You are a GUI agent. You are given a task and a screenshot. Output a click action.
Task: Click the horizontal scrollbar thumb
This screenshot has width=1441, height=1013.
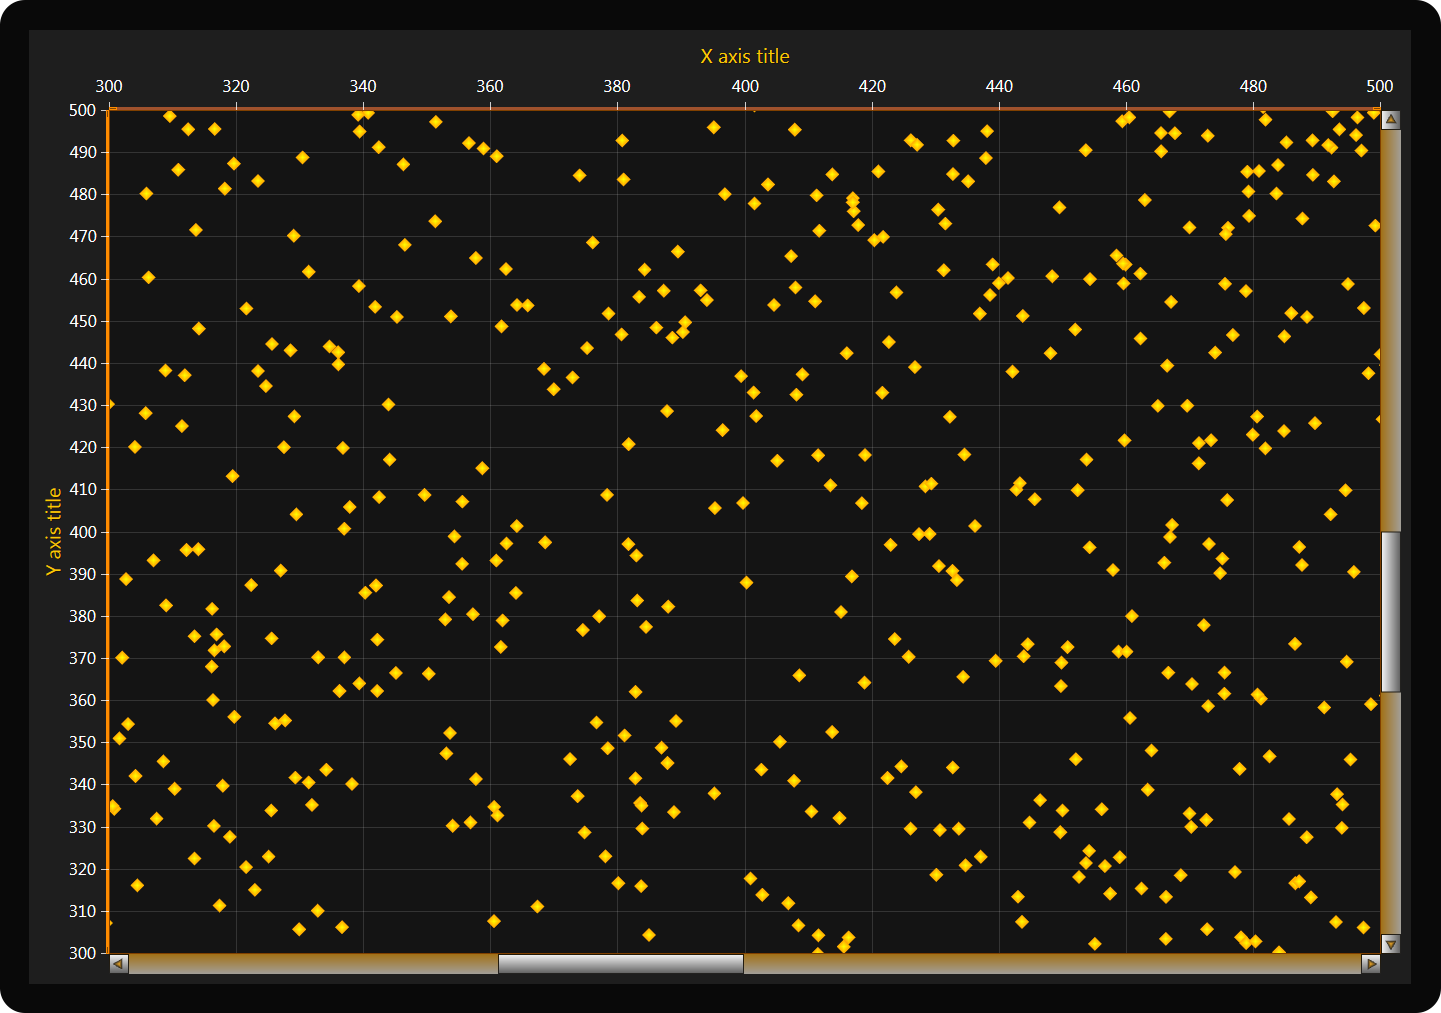click(620, 964)
